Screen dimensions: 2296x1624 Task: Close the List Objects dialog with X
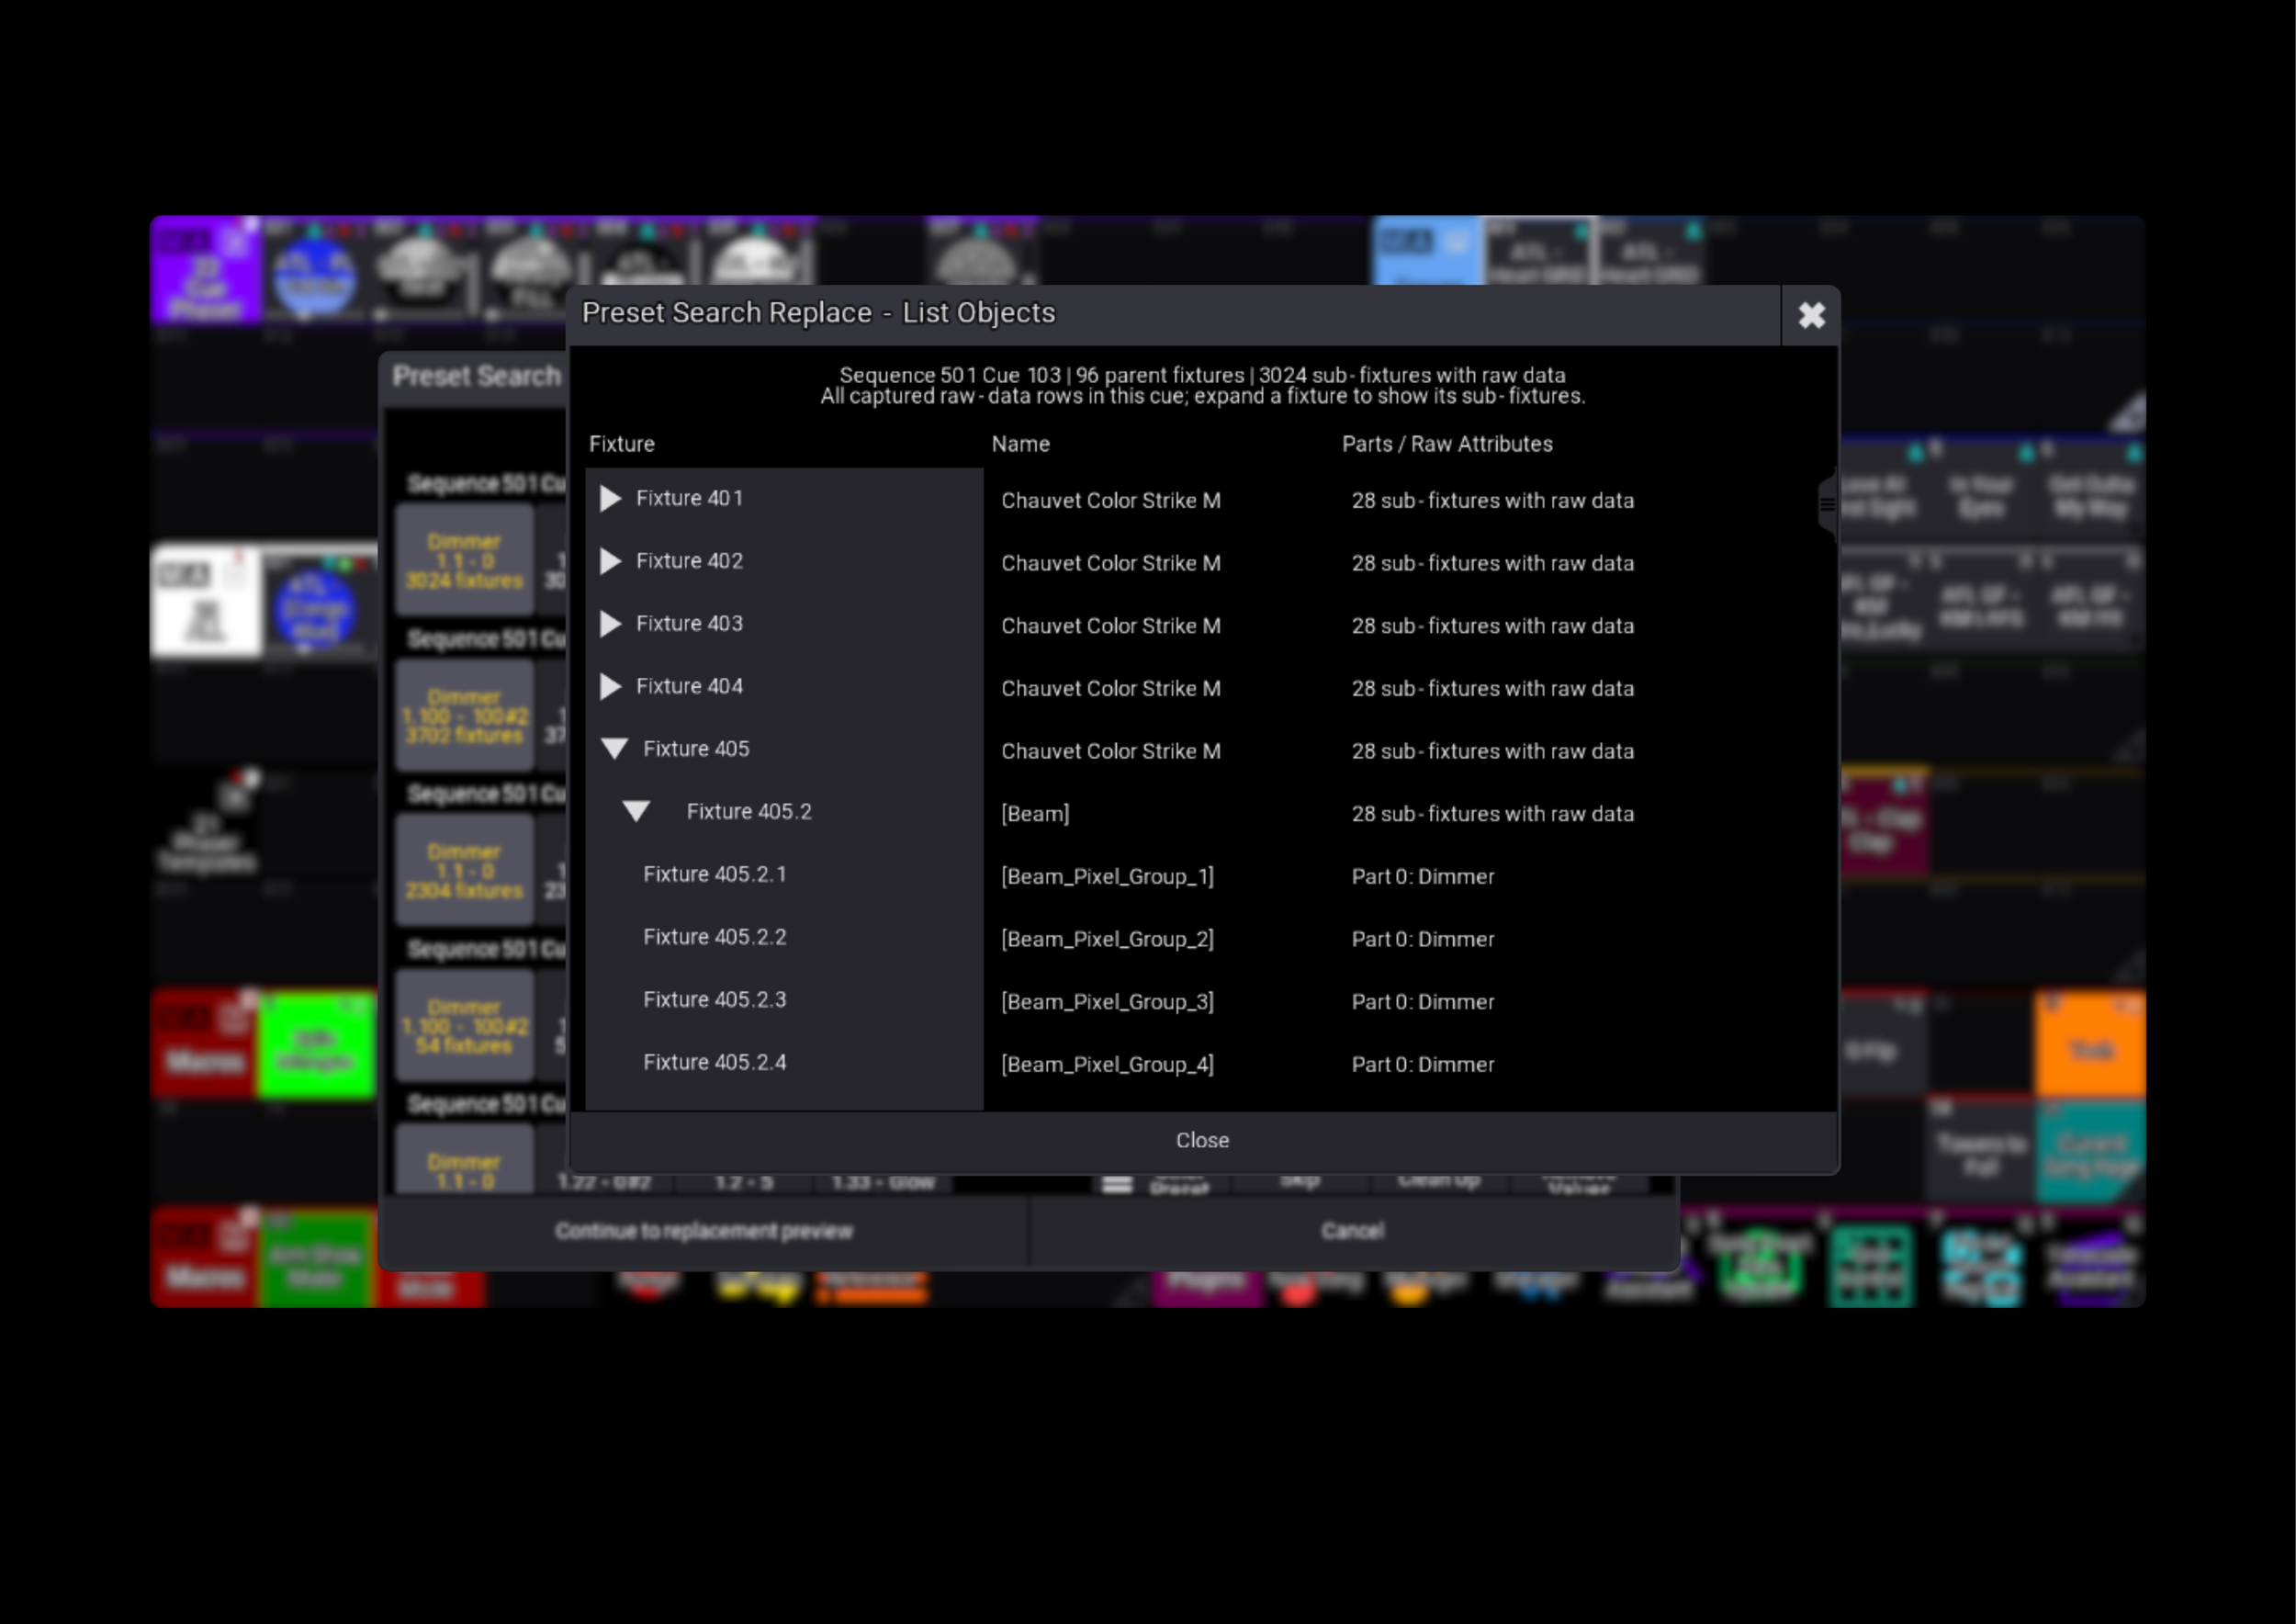pos(1811,316)
